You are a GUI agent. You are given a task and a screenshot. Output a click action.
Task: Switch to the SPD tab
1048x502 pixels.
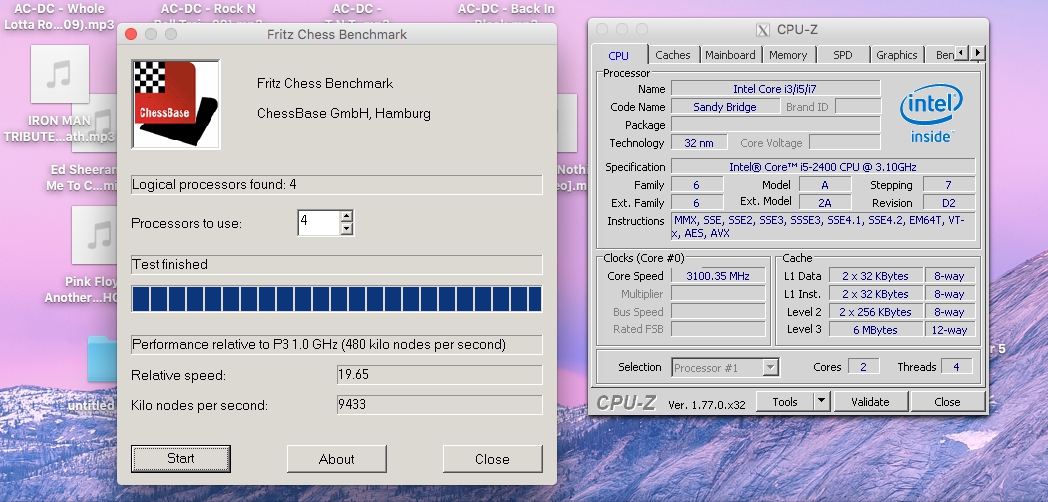pyautogui.click(x=843, y=55)
